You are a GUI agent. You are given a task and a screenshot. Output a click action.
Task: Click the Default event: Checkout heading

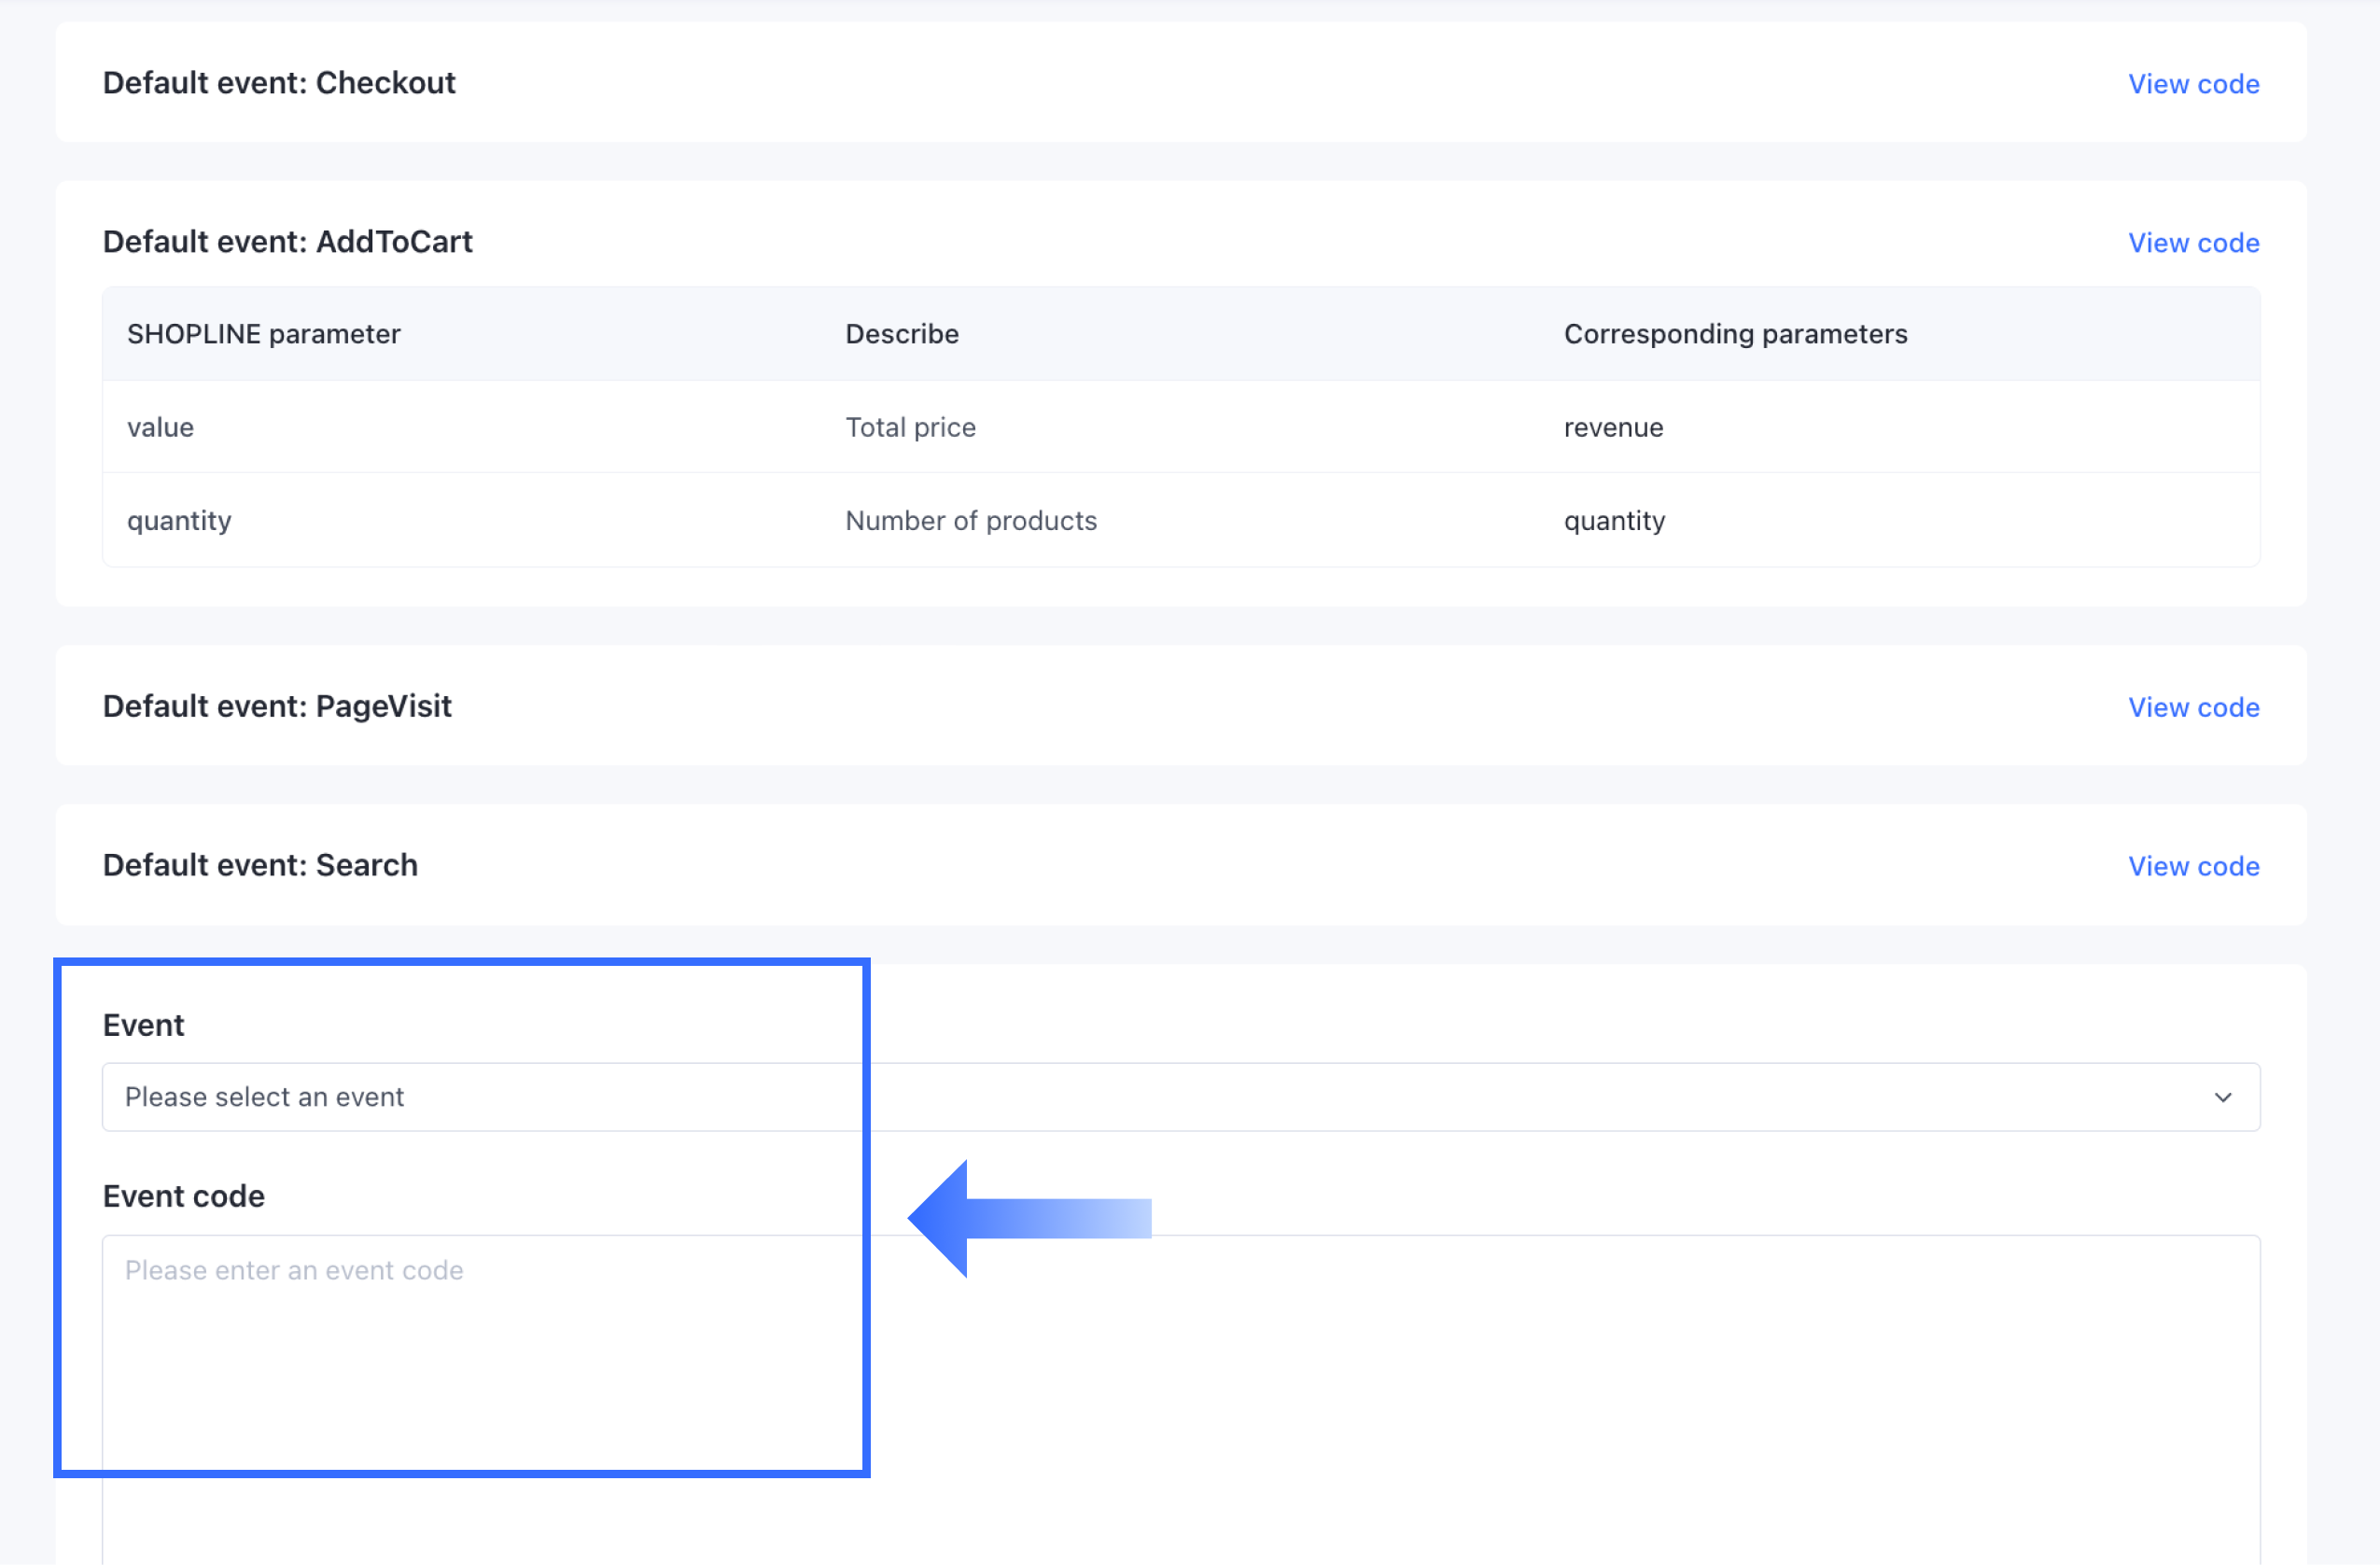point(279,83)
